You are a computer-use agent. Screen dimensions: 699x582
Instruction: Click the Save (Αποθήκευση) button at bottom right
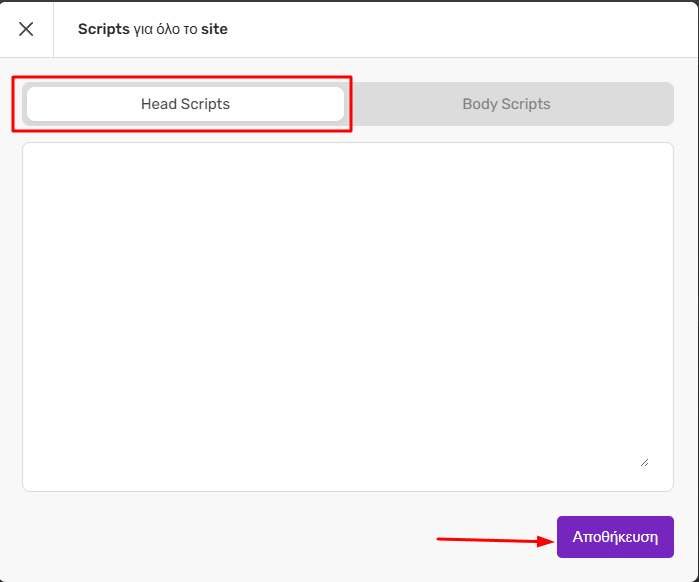(615, 537)
